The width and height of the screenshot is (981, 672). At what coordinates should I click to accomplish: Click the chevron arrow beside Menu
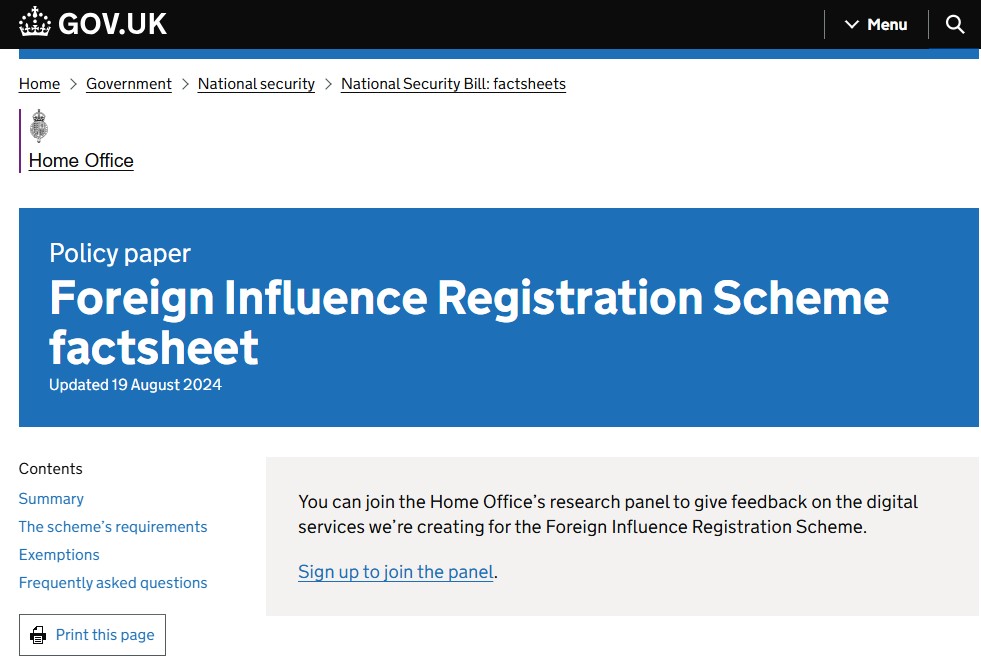click(x=851, y=24)
